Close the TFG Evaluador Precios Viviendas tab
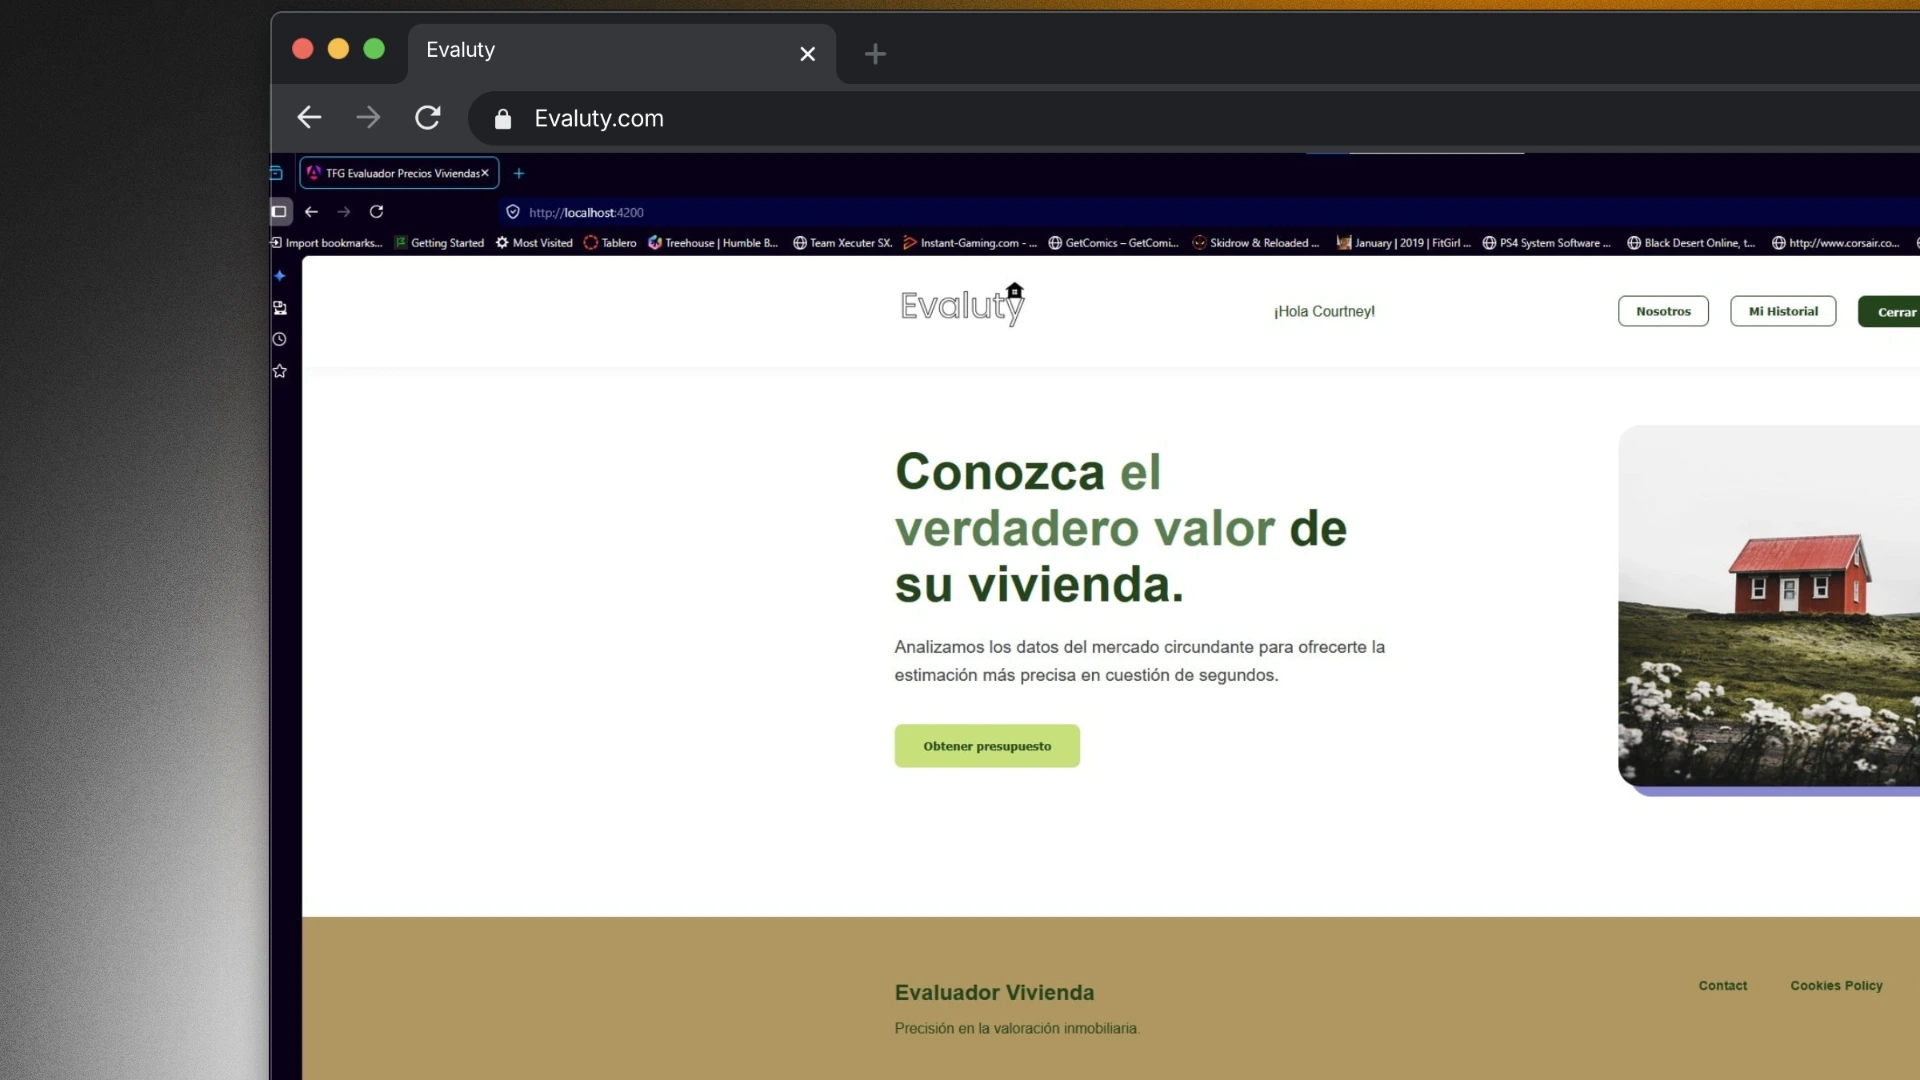This screenshot has width=1920, height=1080. pyautogui.click(x=485, y=173)
